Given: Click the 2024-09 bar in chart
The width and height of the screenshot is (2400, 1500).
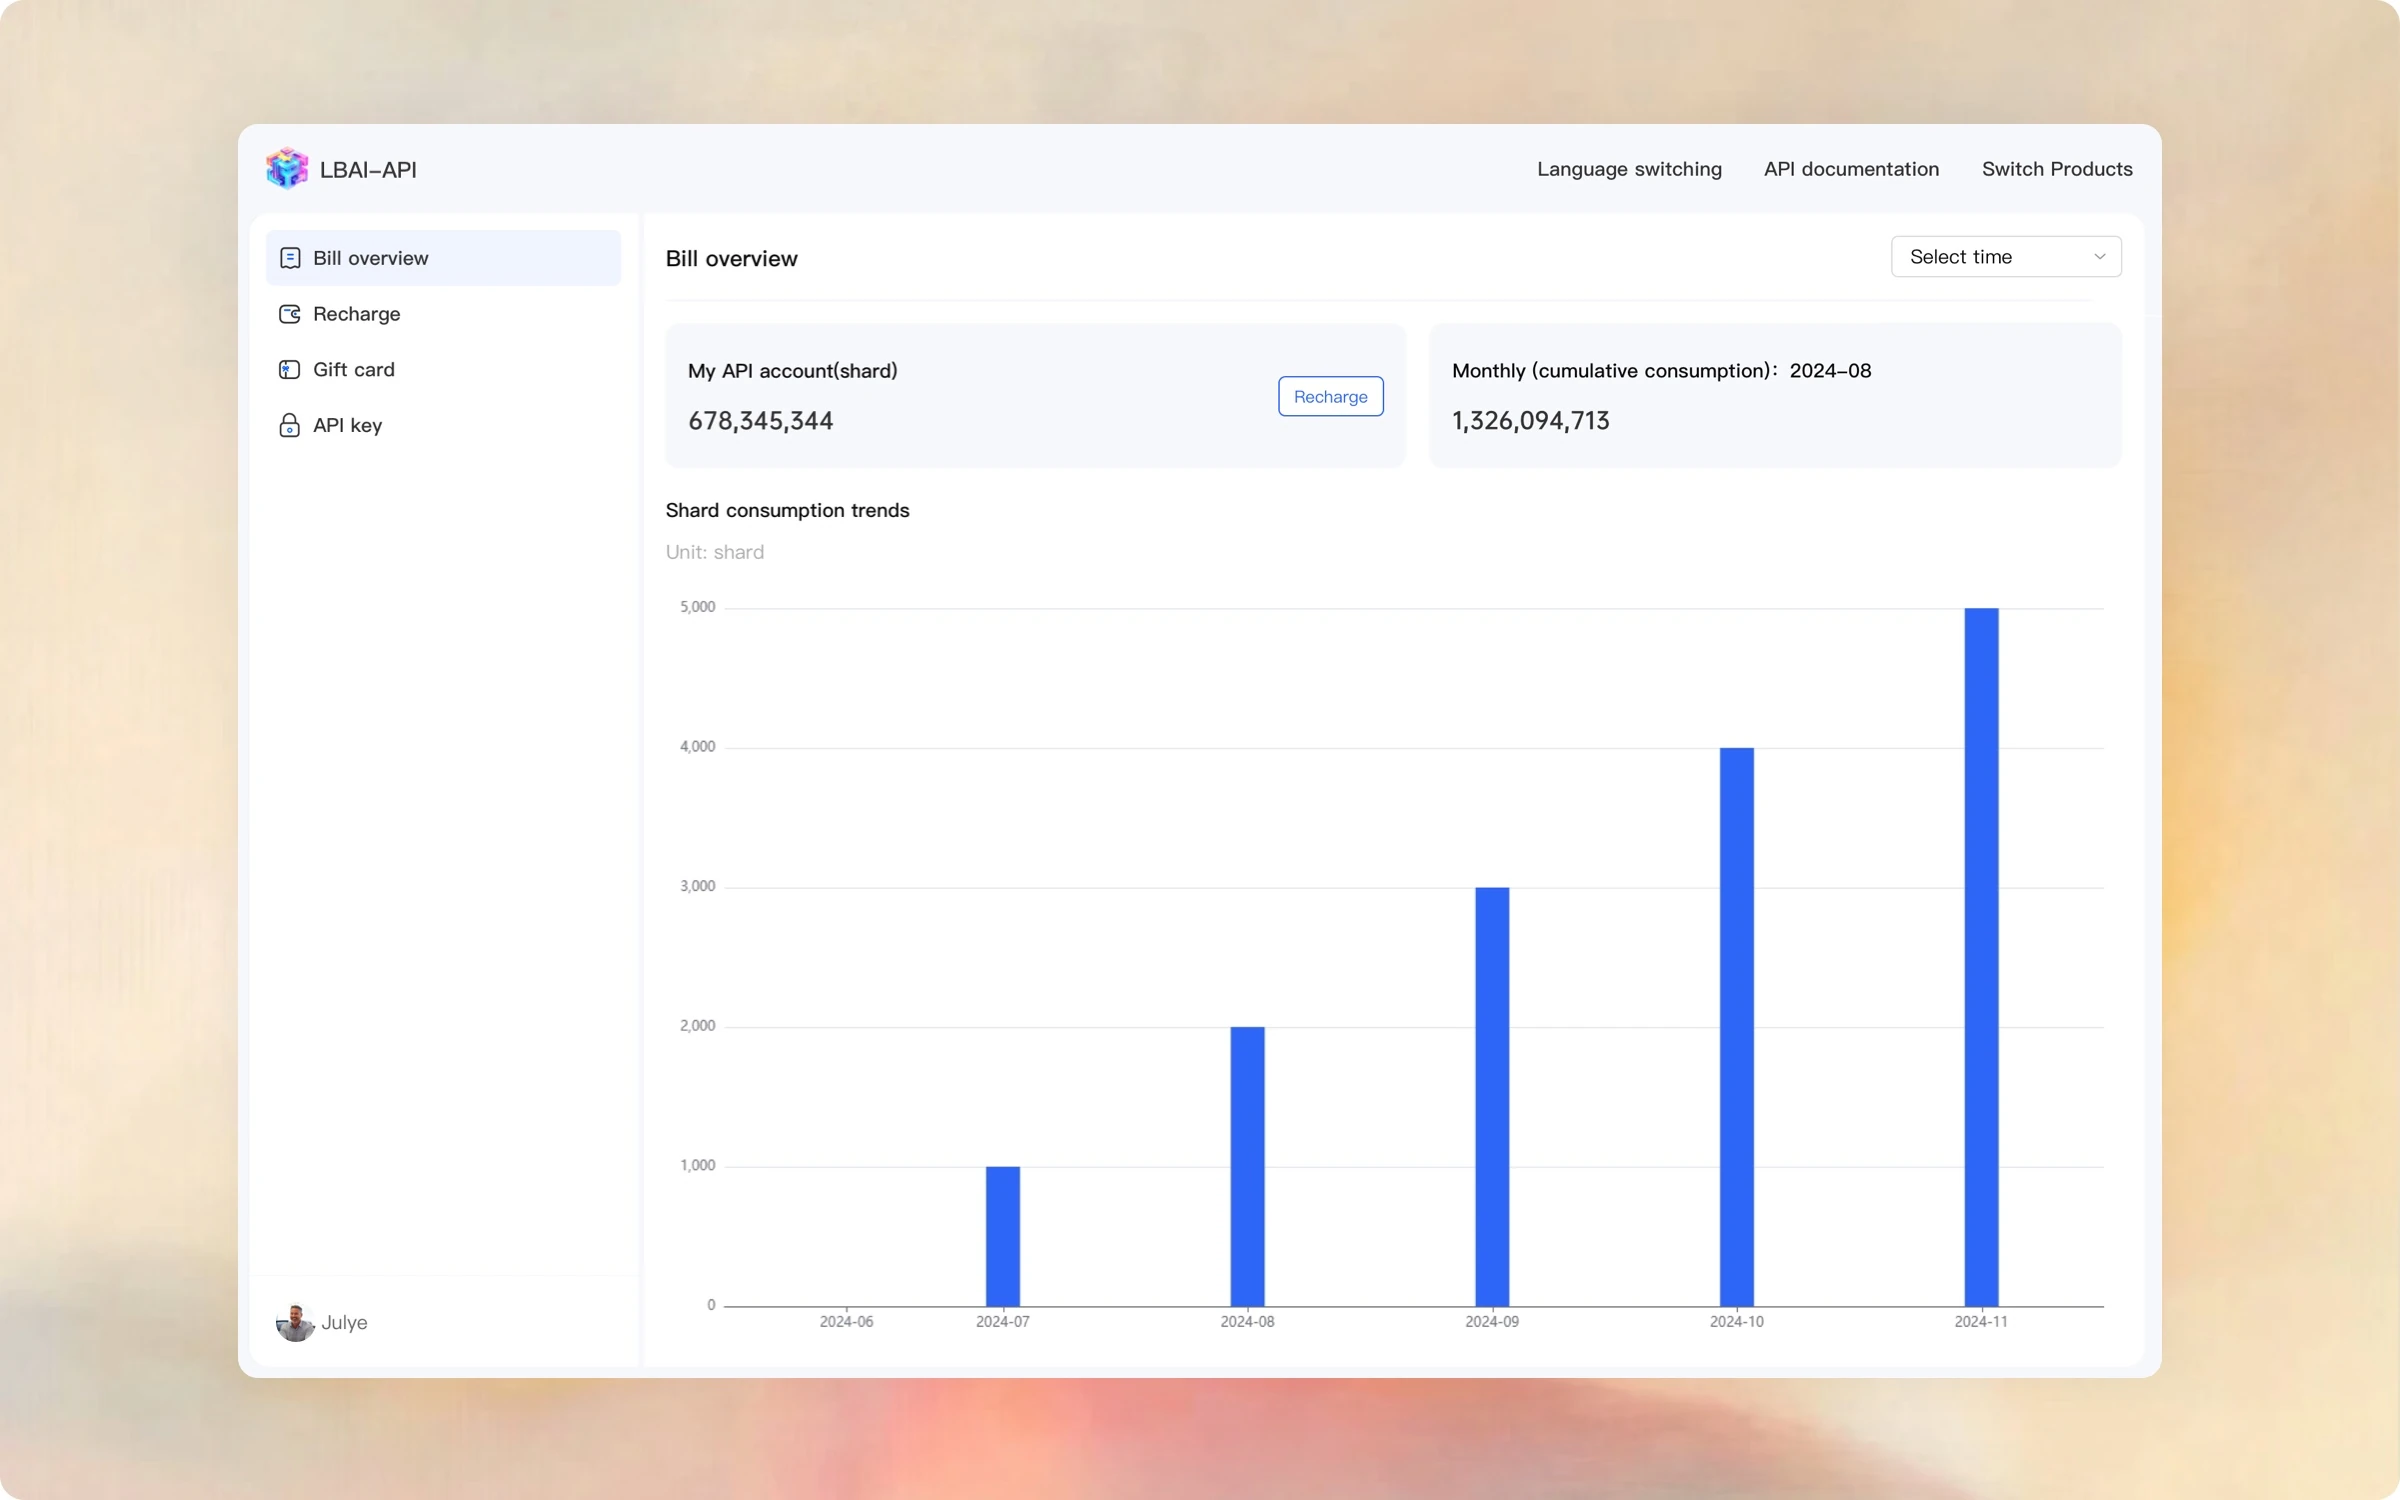Looking at the screenshot, I should [x=1492, y=1096].
